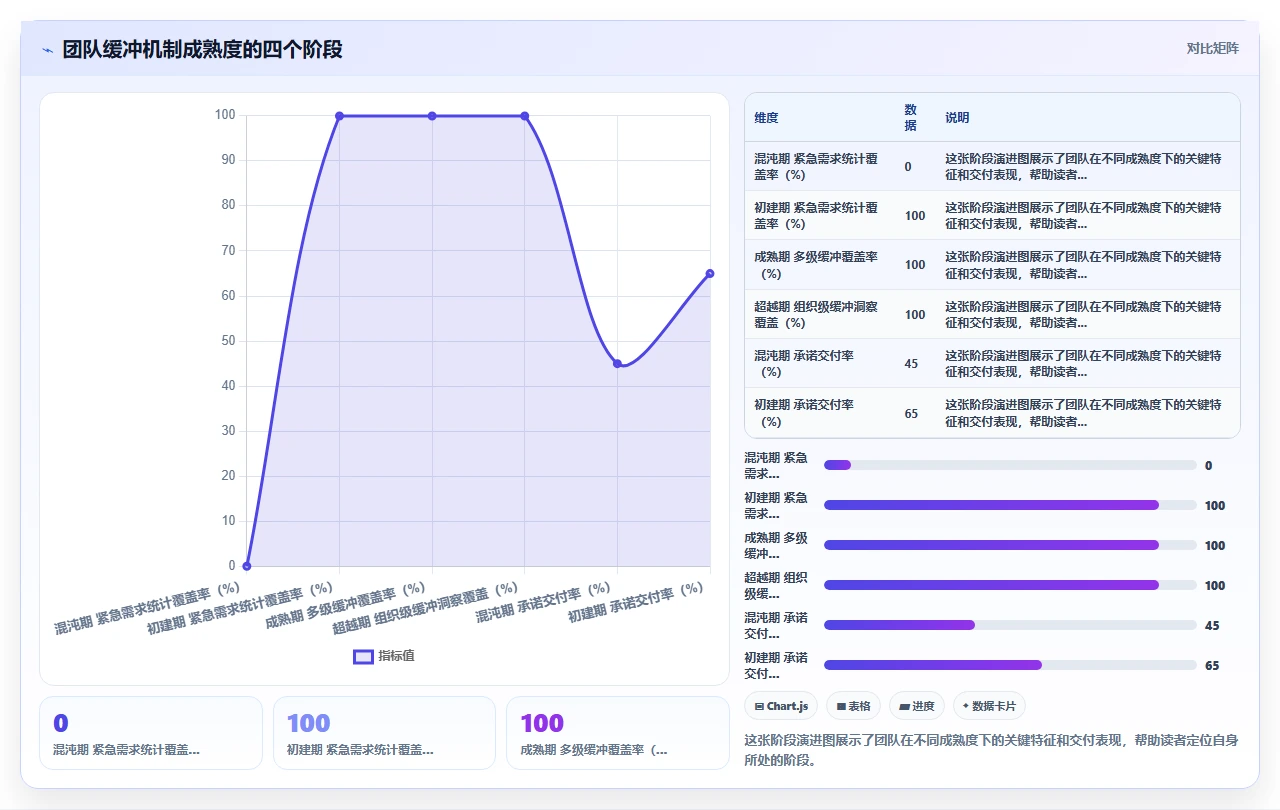Click the chart data point at value 0

pos(247,566)
